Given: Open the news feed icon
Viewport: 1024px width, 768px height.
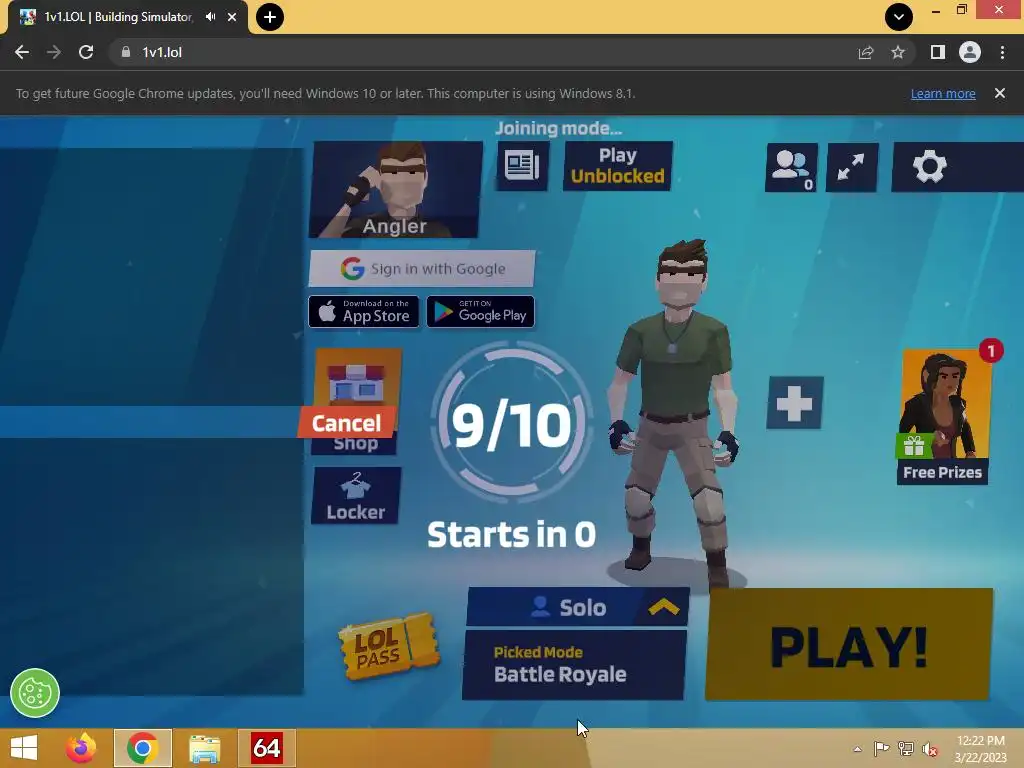Looking at the screenshot, I should [x=522, y=166].
